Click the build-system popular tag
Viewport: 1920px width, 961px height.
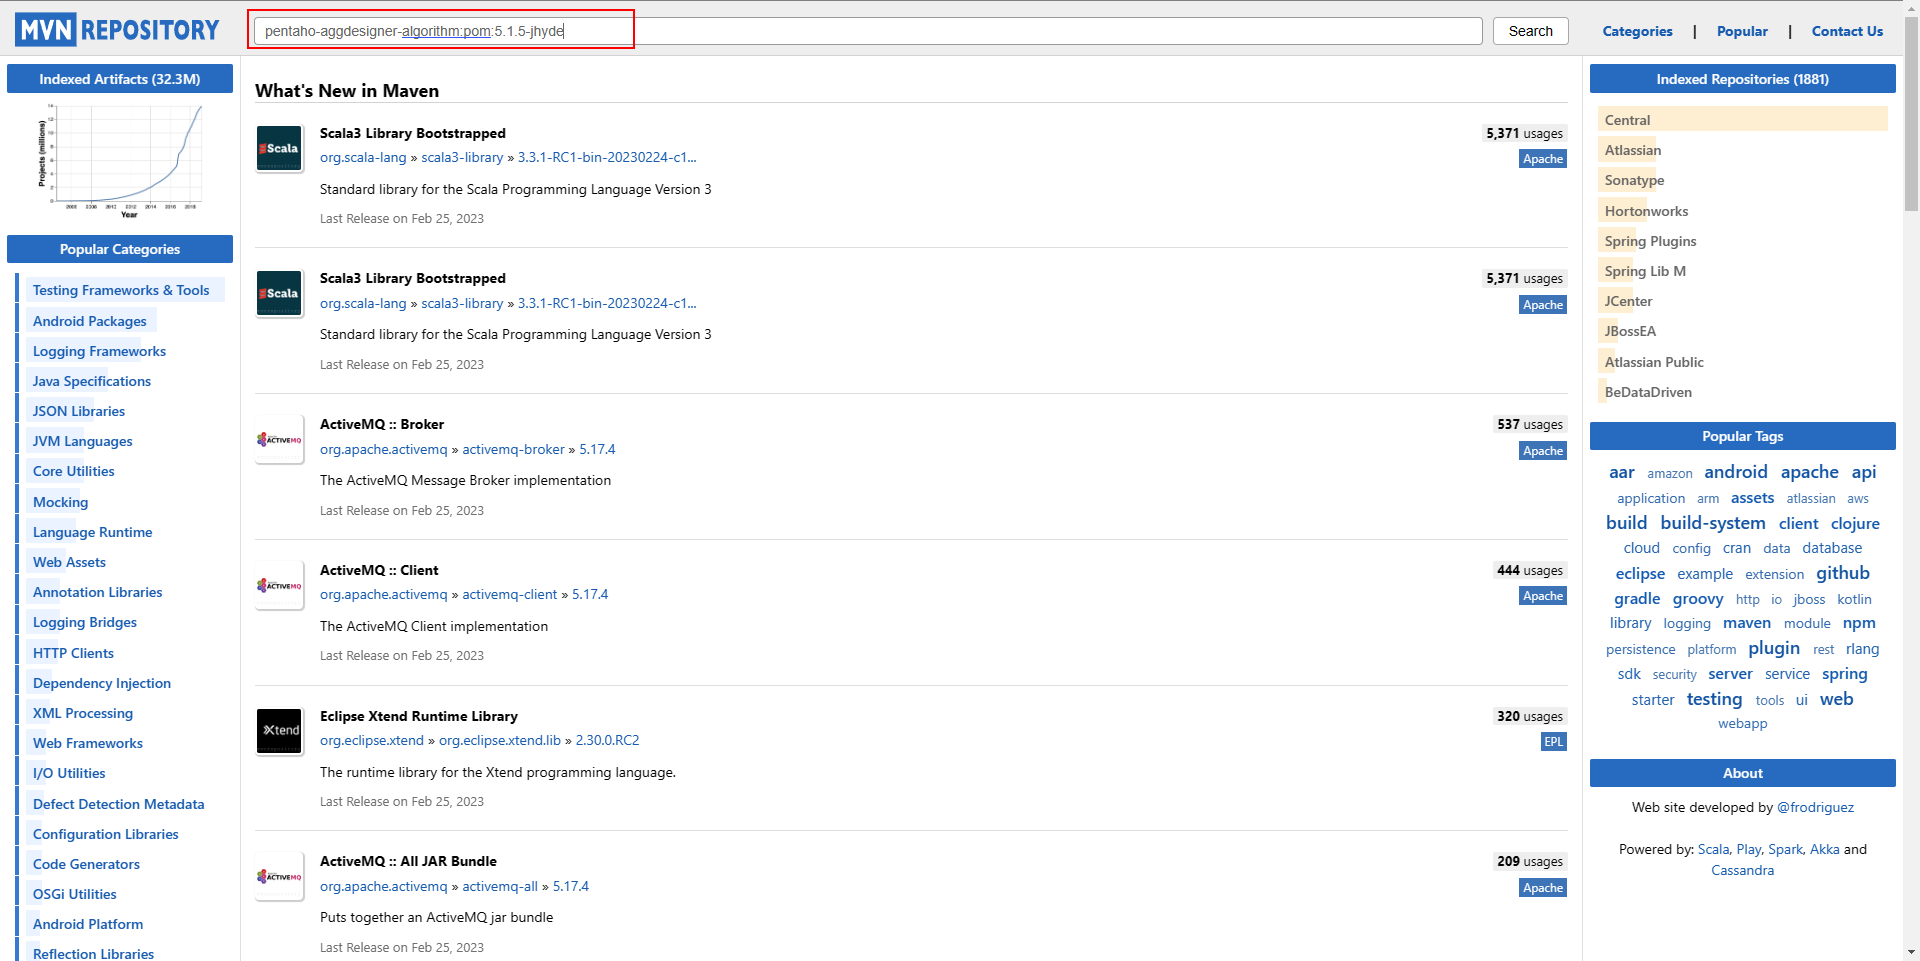[x=1712, y=523]
